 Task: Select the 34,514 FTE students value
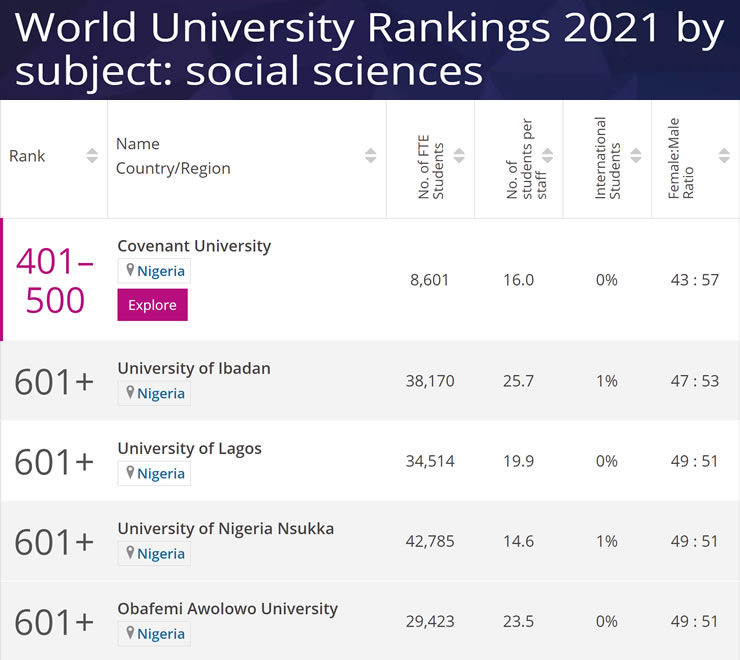point(430,461)
